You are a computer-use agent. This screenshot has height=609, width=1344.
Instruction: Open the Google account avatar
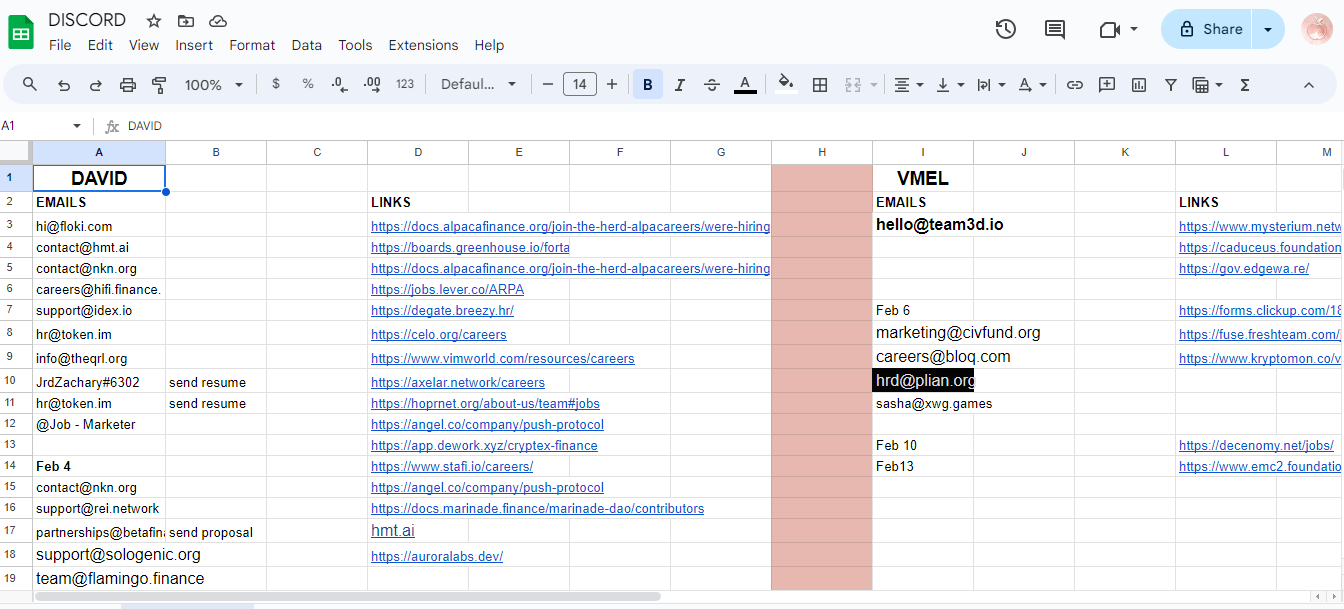click(1317, 29)
